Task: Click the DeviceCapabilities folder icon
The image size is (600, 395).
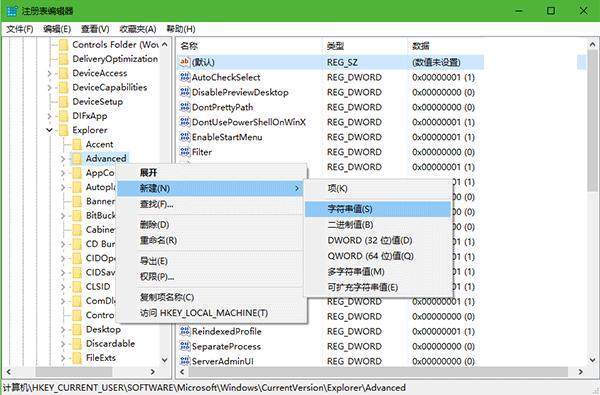Action: pyautogui.click(x=64, y=88)
